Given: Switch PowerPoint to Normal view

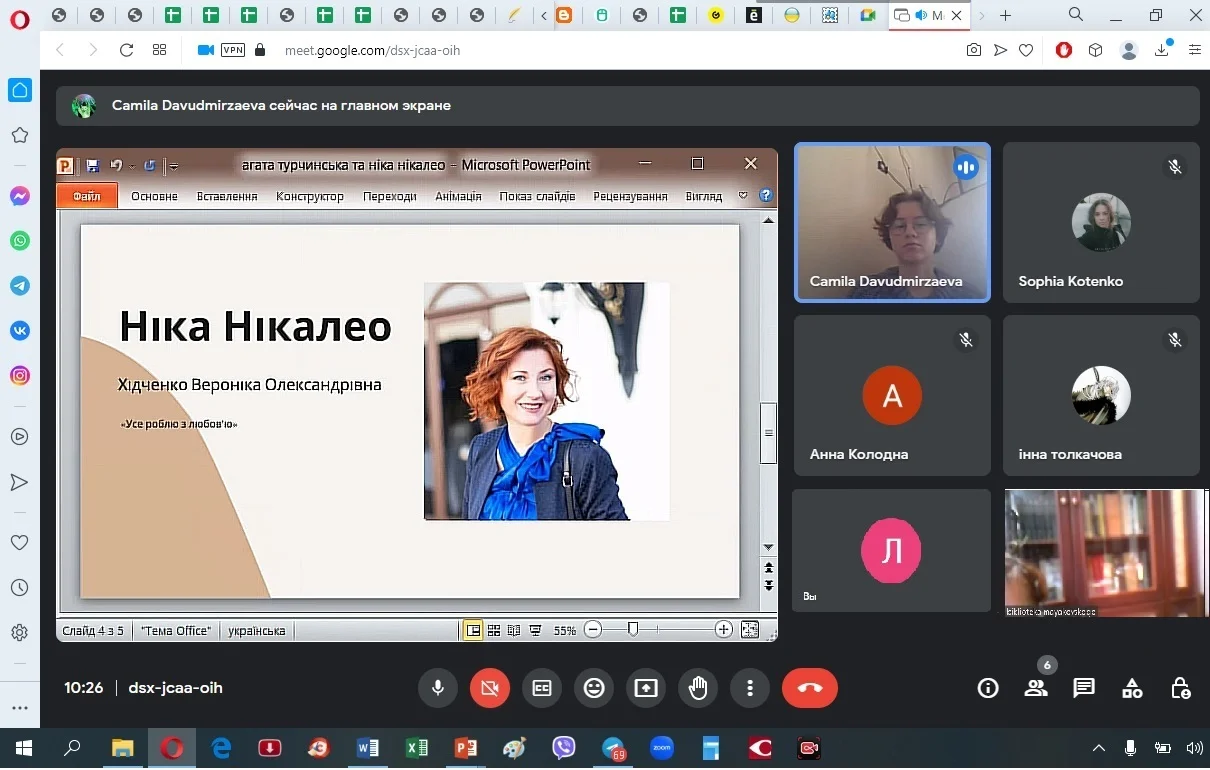Looking at the screenshot, I should pos(473,631).
